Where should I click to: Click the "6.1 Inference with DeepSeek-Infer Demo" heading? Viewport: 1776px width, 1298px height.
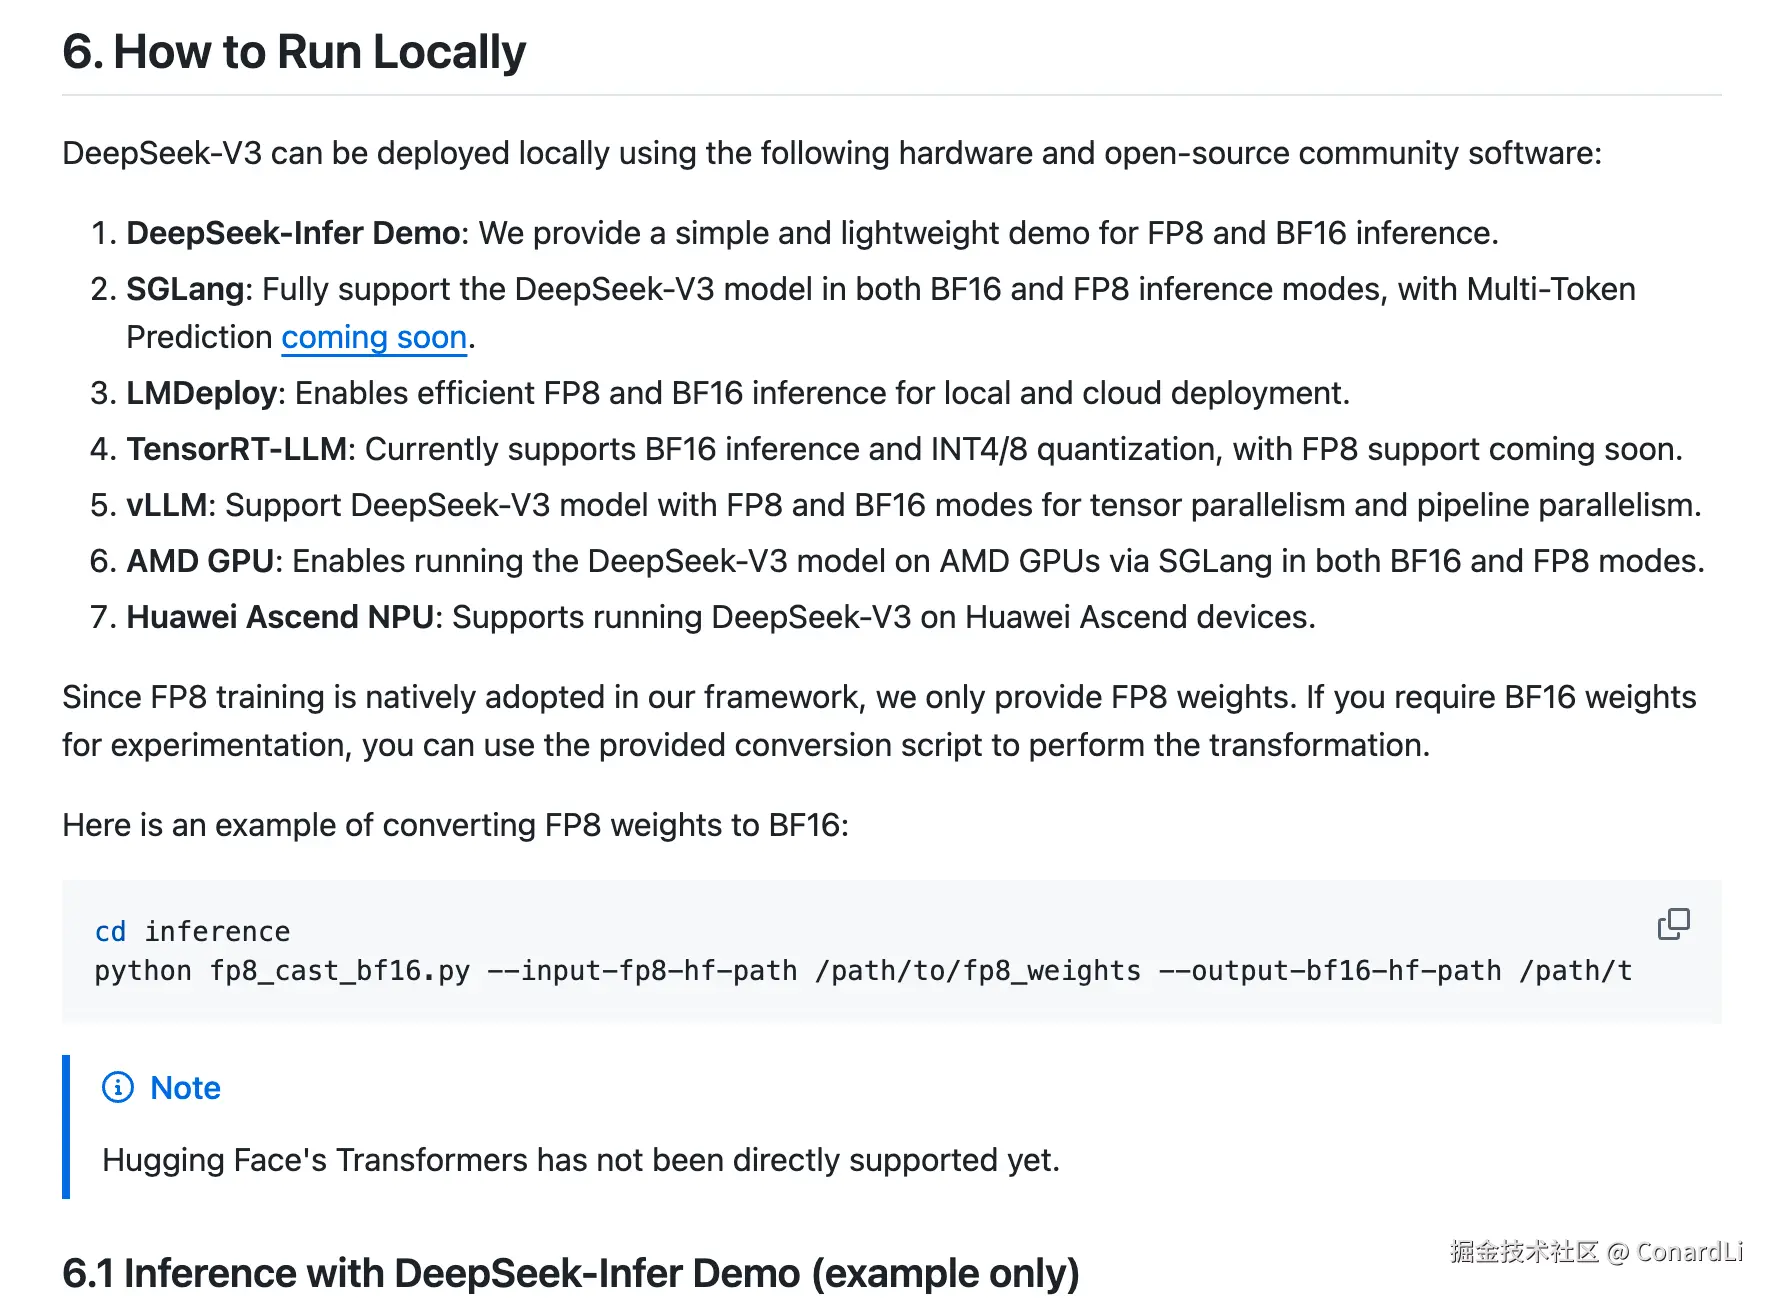tap(570, 1273)
